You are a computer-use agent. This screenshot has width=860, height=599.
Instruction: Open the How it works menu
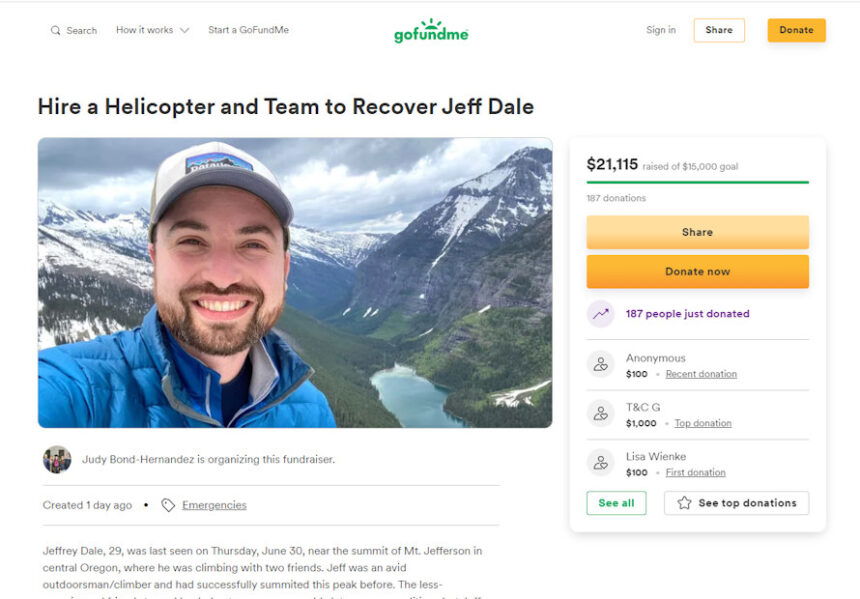point(152,30)
